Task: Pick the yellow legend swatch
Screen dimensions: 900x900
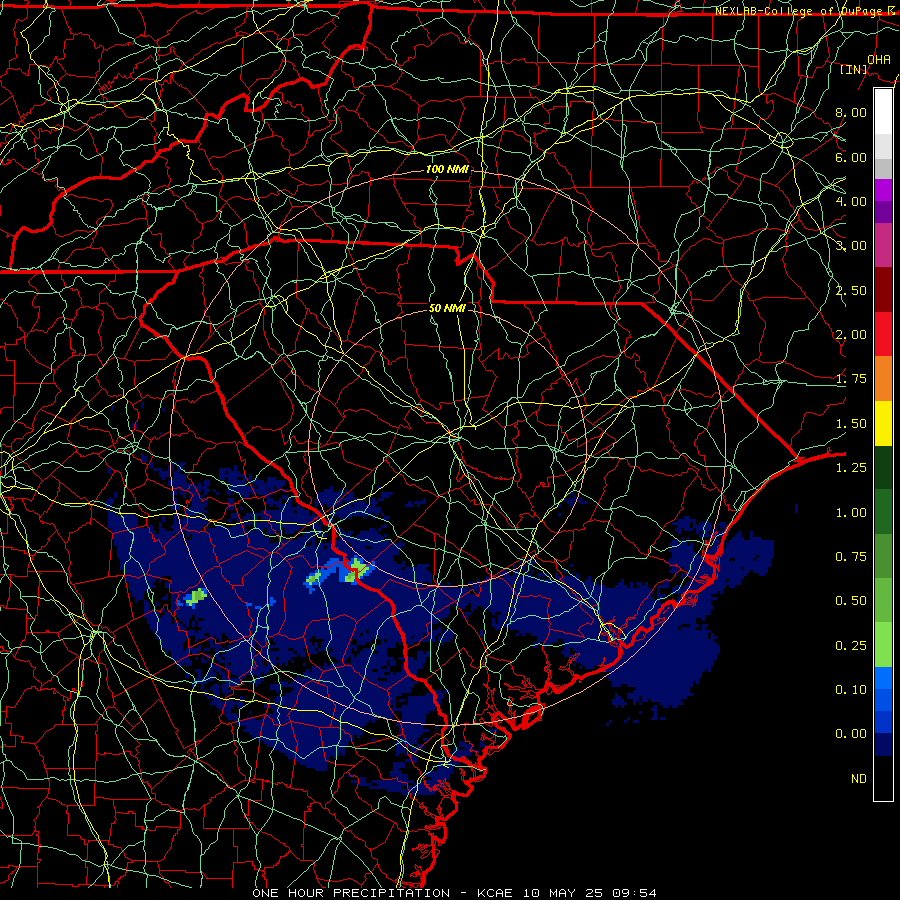Action: [883, 424]
